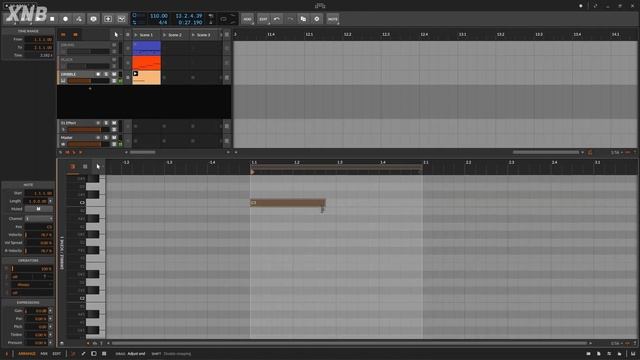Viewport: 640px width, 360px height.
Task: Click the EDIT button in the top toolbar
Action: tap(263, 19)
